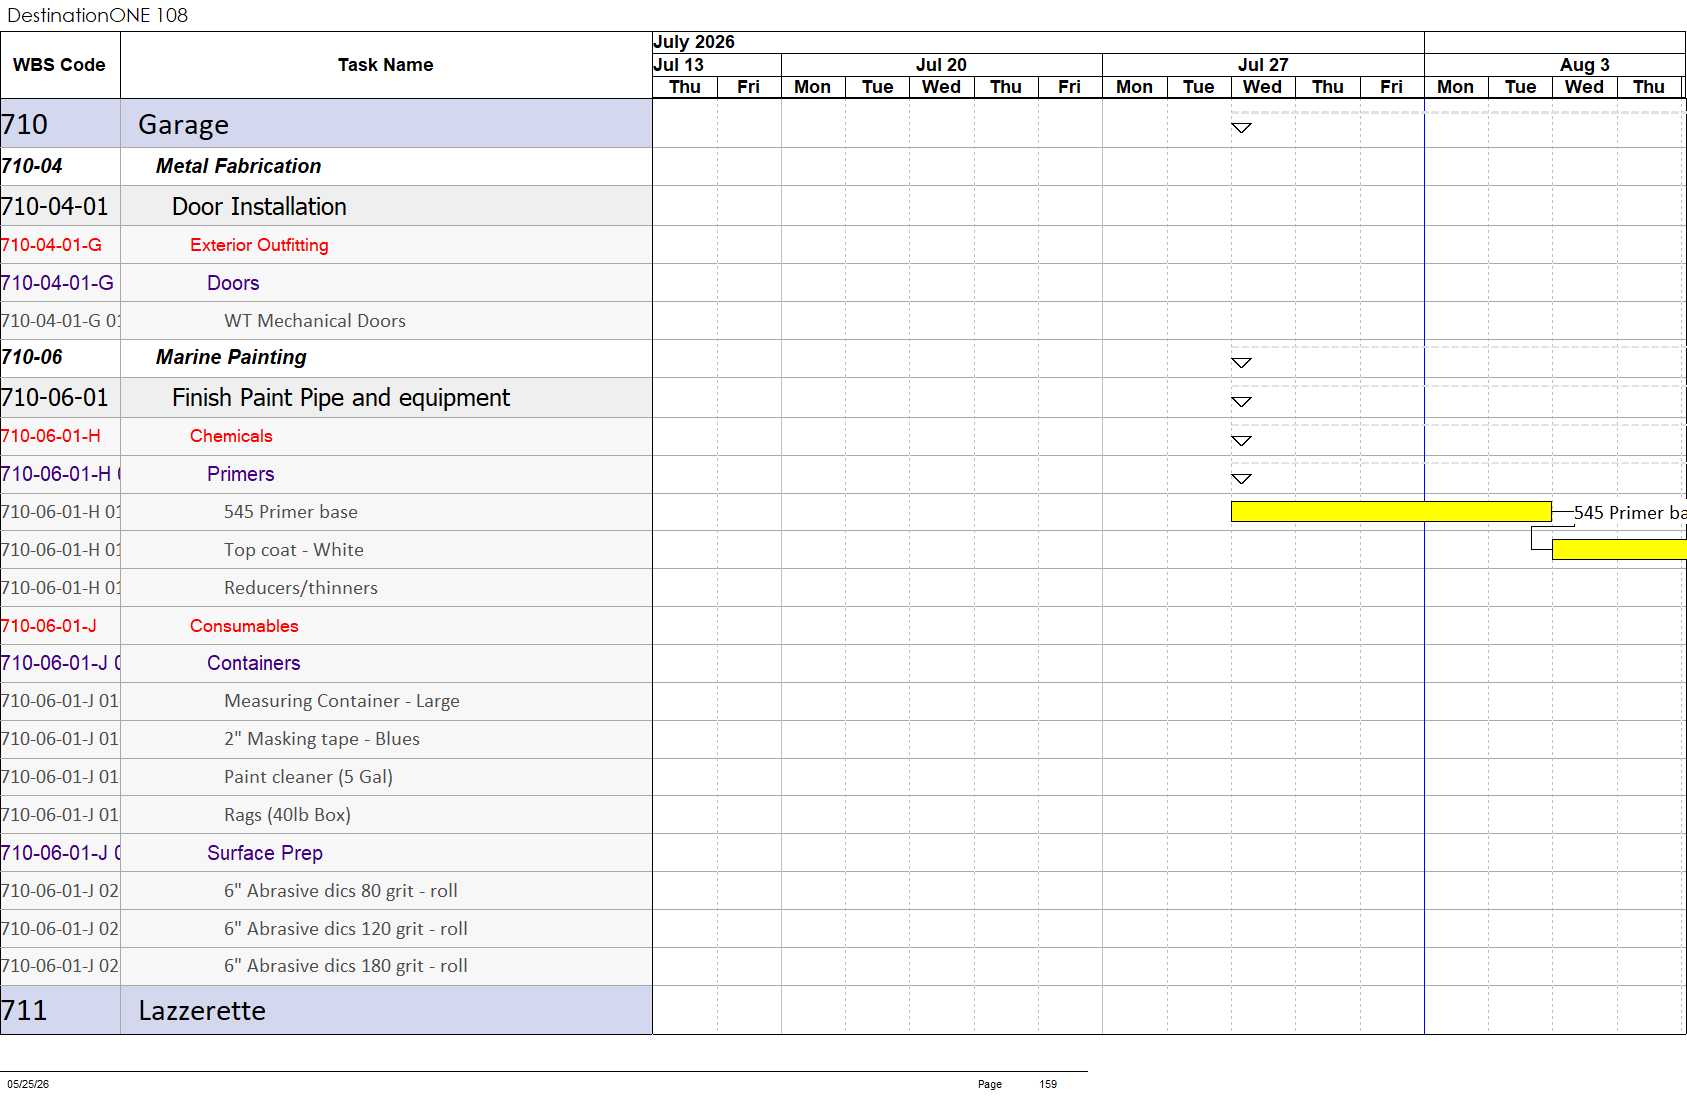Screen dimensions: 1687x1097
Task: Click the July 2026 month header
Action: (1038, 42)
